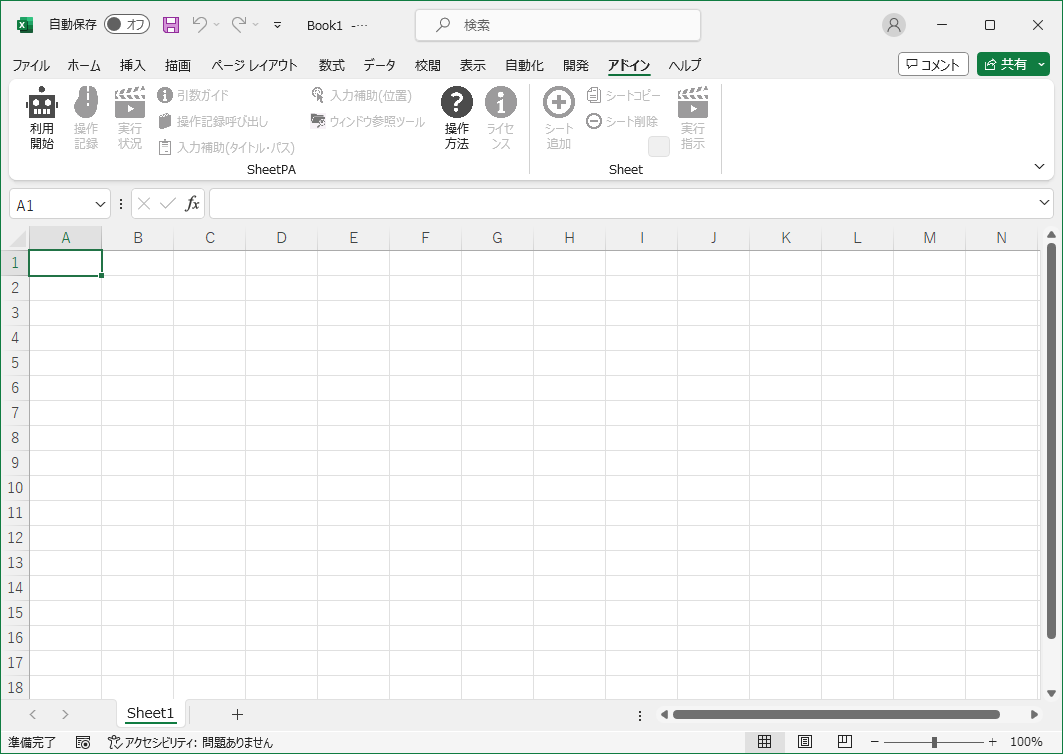Toggle the 自動保存 switch
The width and height of the screenshot is (1063, 754).
click(126, 25)
